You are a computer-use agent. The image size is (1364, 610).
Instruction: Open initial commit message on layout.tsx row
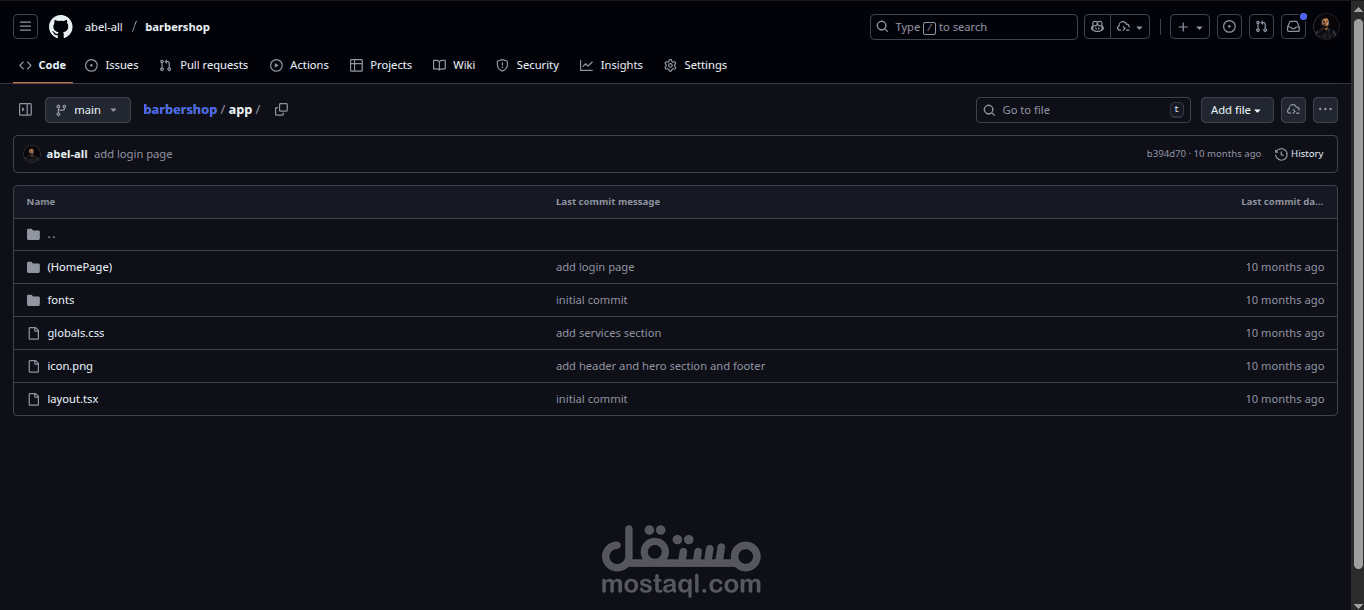click(592, 399)
